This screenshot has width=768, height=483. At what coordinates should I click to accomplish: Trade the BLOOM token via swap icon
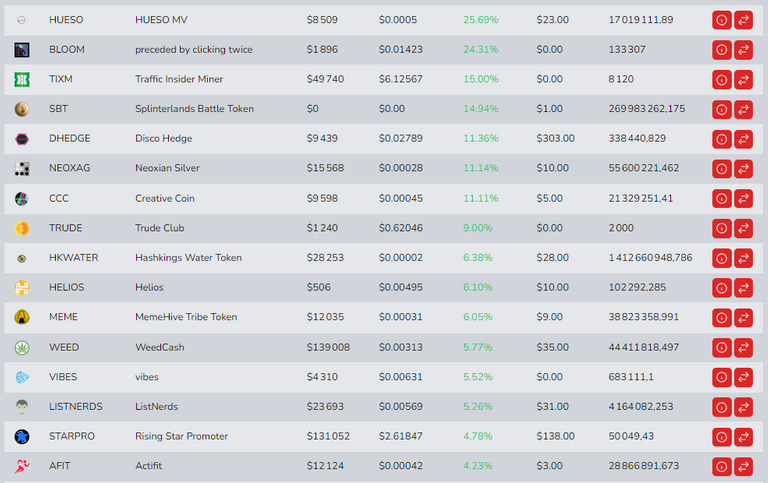pos(744,50)
